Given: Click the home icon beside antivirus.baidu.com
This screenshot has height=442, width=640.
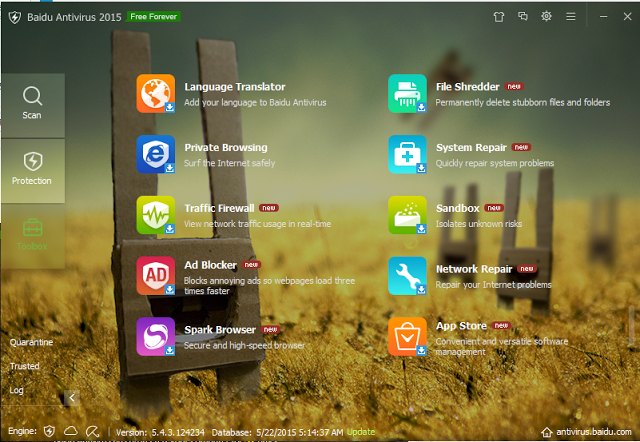Looking at the screenshot, I should (547, 432).
